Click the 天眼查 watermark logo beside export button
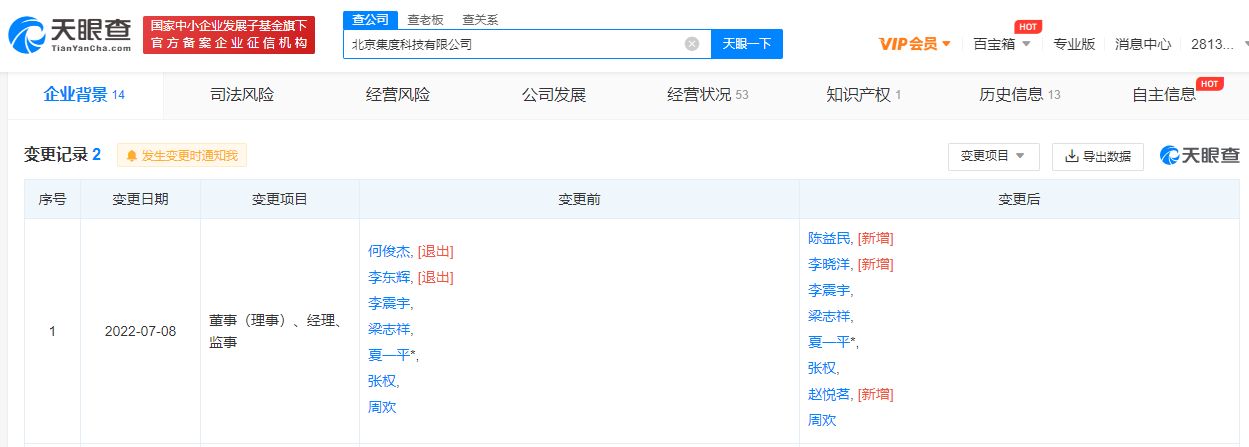1249x447 pixels. [1199, 156]
